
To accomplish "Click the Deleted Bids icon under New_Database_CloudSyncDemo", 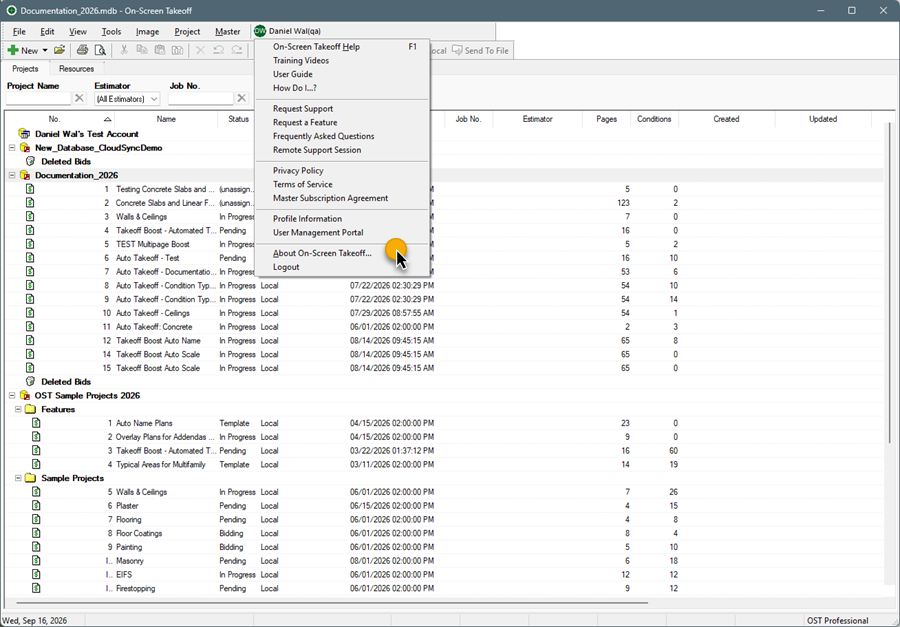I will point(30,161).
